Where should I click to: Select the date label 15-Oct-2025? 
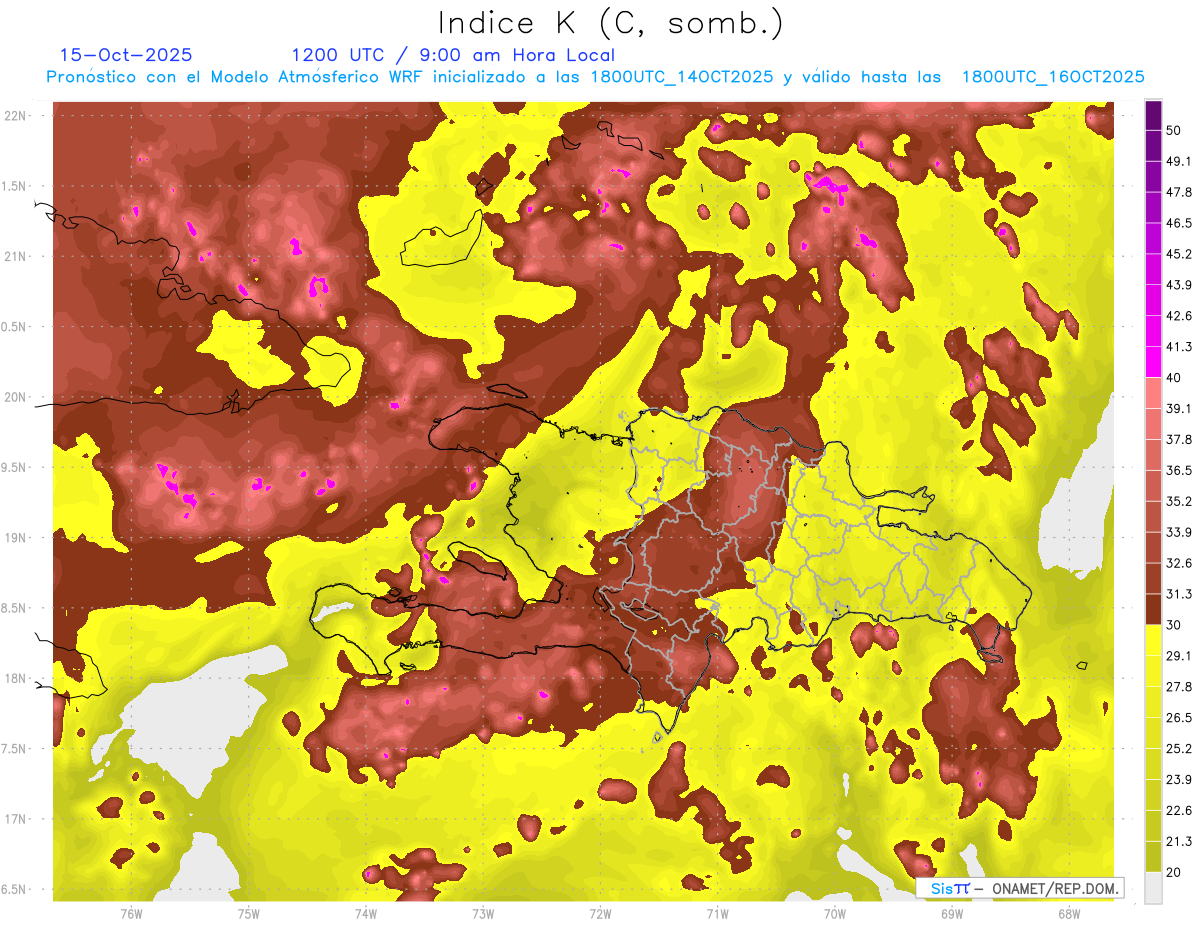coord(126,55)
